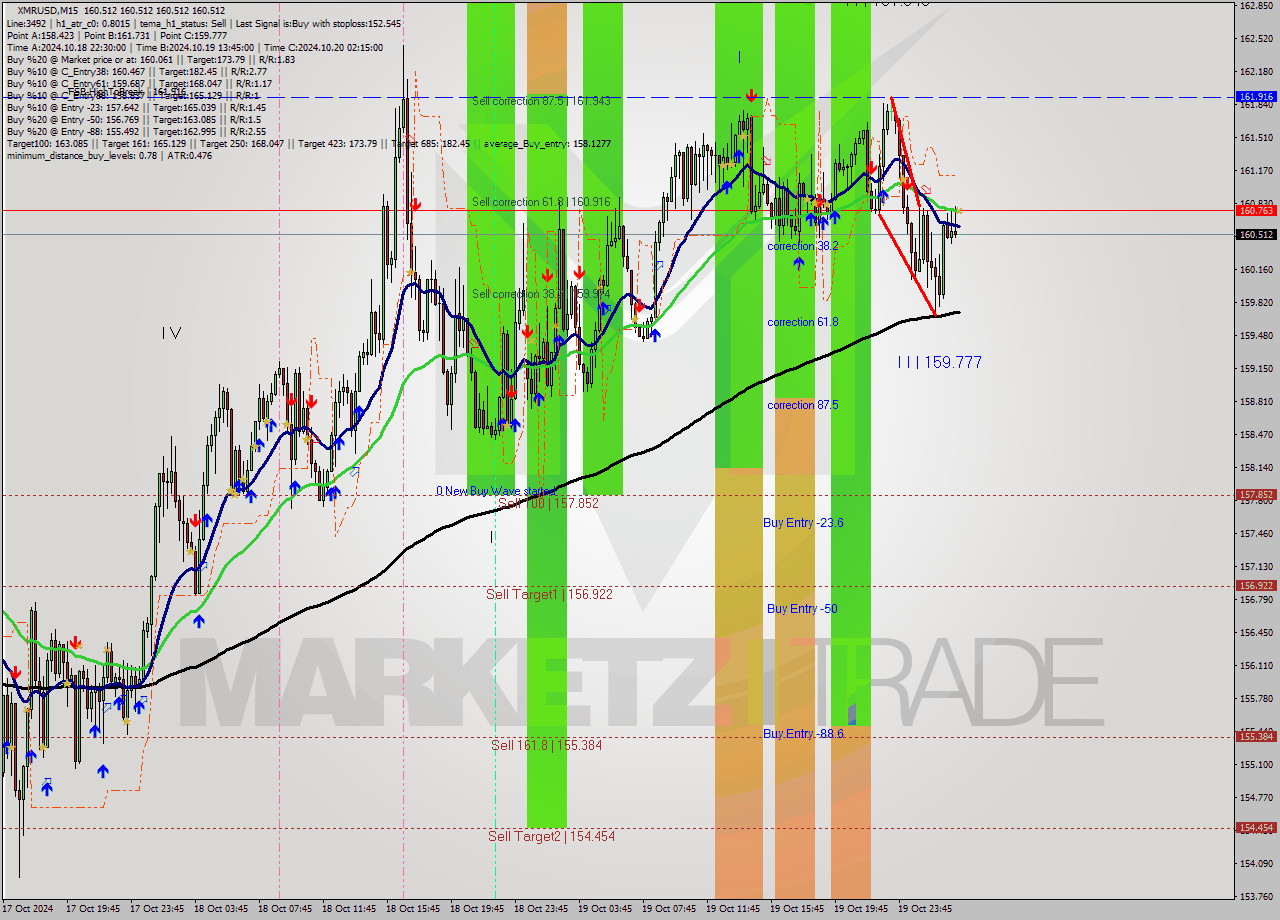
Task: Click the 156.110 price axis value
Action: [1256, 666]
